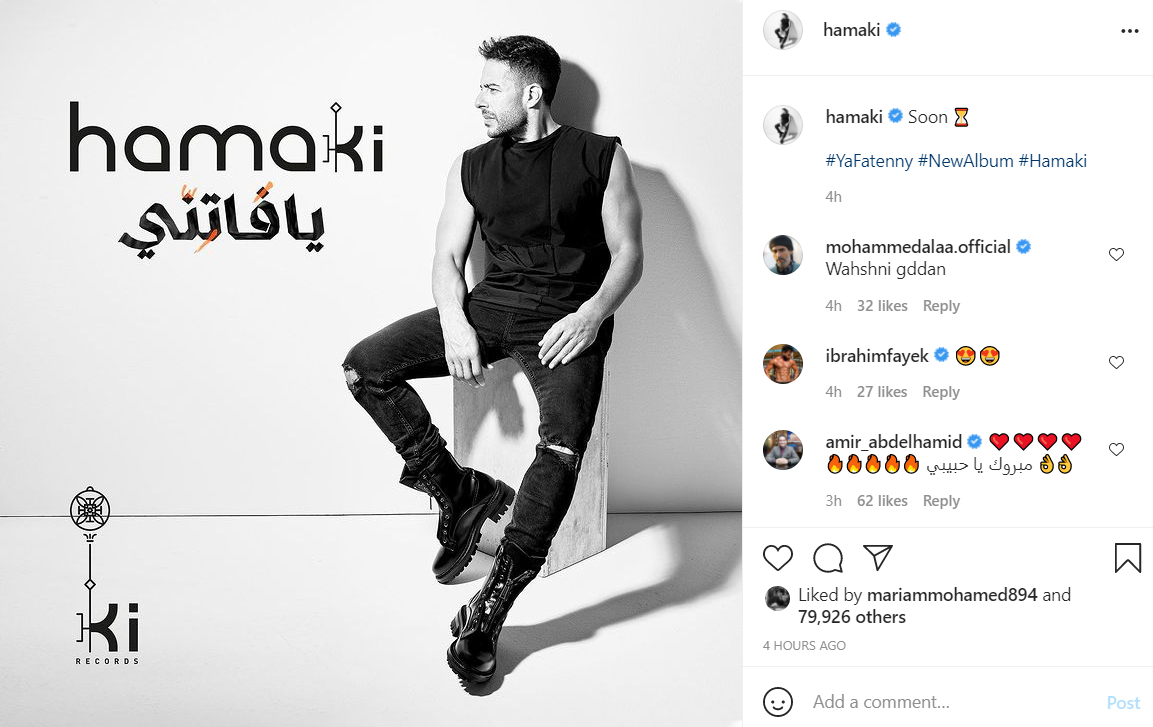Reply to mohammedalaa.official's comment
Viewport: 1153px width, 727px height.
click(x=941, y=306)
